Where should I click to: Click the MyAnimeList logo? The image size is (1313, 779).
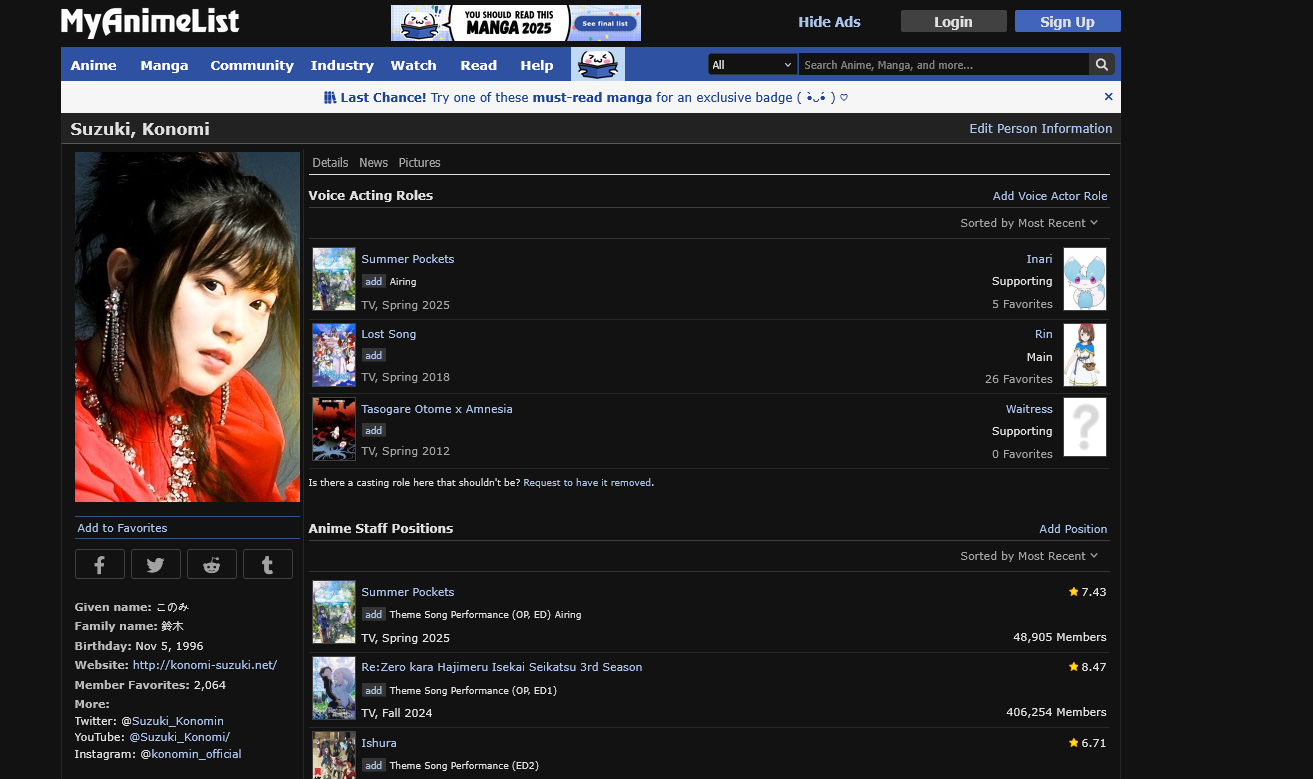click(150, 22)
